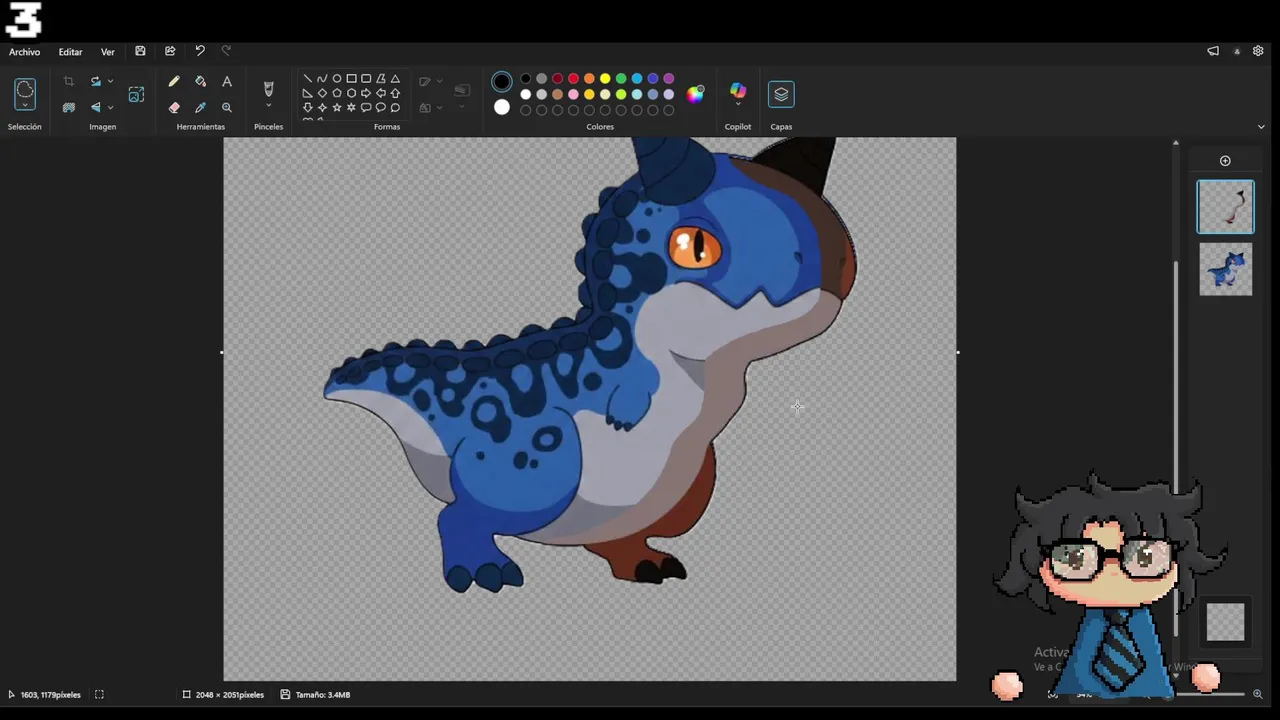1280x720 pixels.
Task: Choose the triangle shape
Action: (395, 78)
